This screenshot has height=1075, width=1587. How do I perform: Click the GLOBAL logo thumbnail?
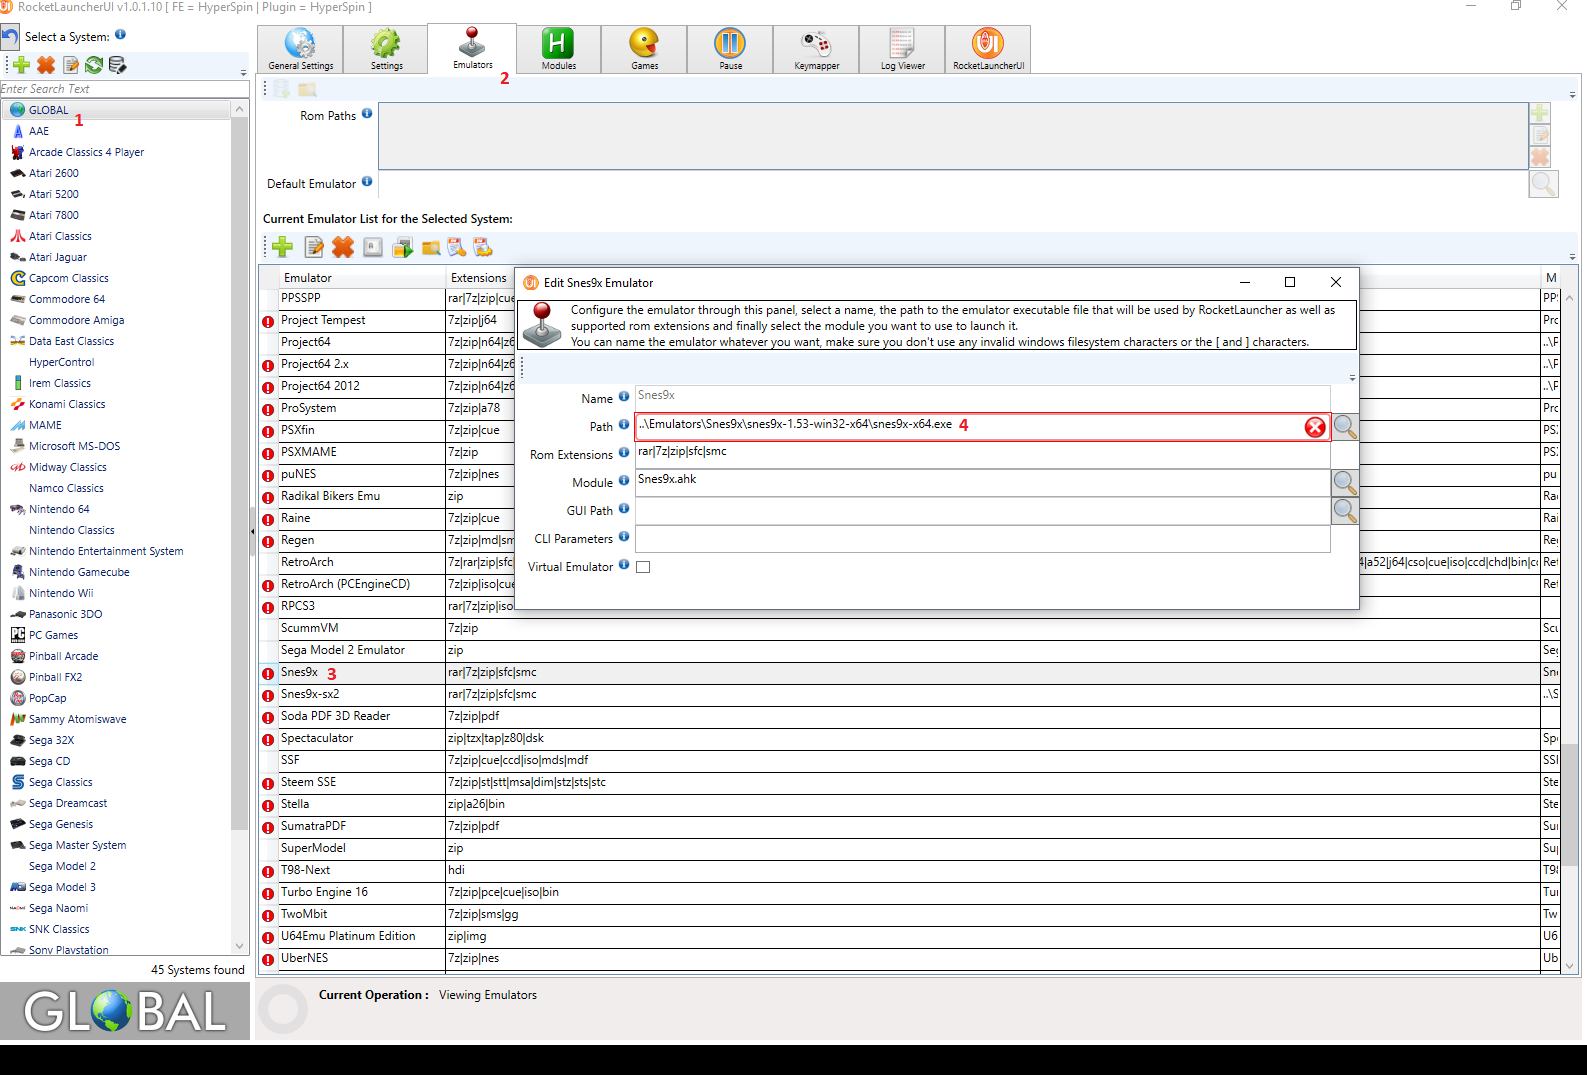click(x=125, y=1011)
